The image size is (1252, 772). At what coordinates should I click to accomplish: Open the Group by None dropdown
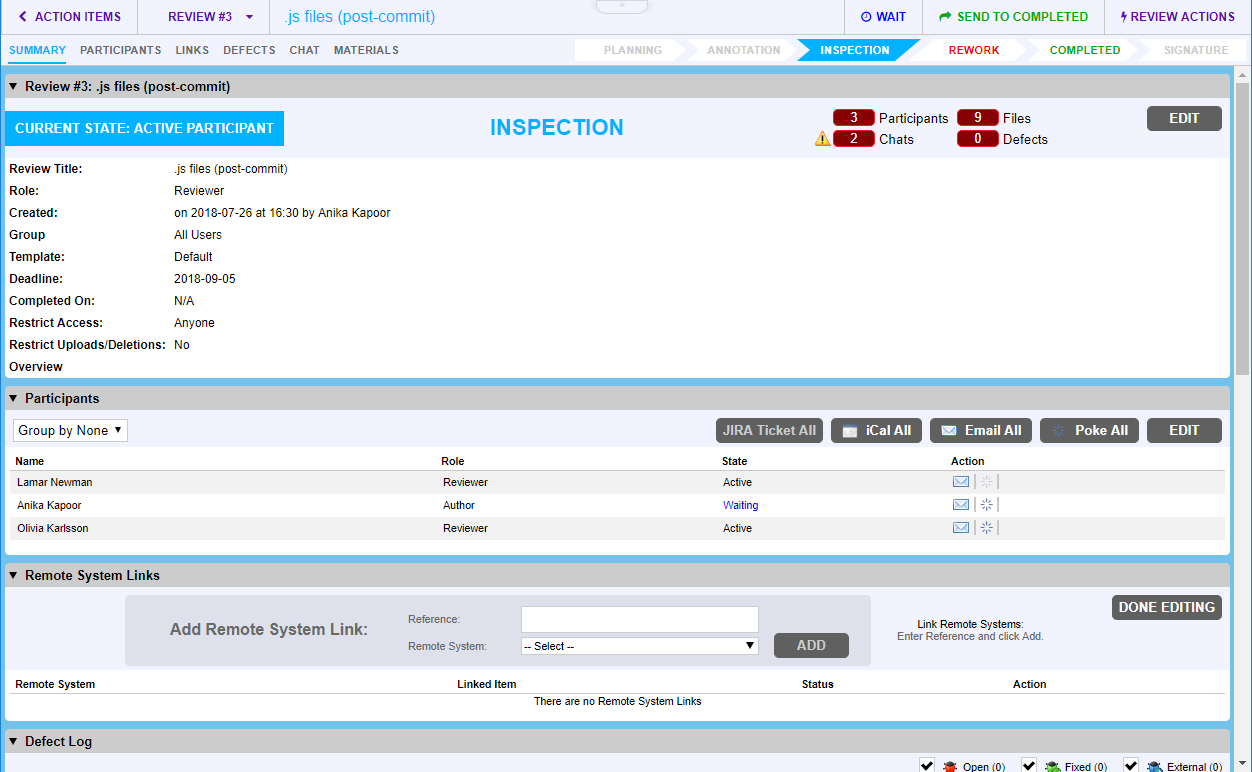70,430
